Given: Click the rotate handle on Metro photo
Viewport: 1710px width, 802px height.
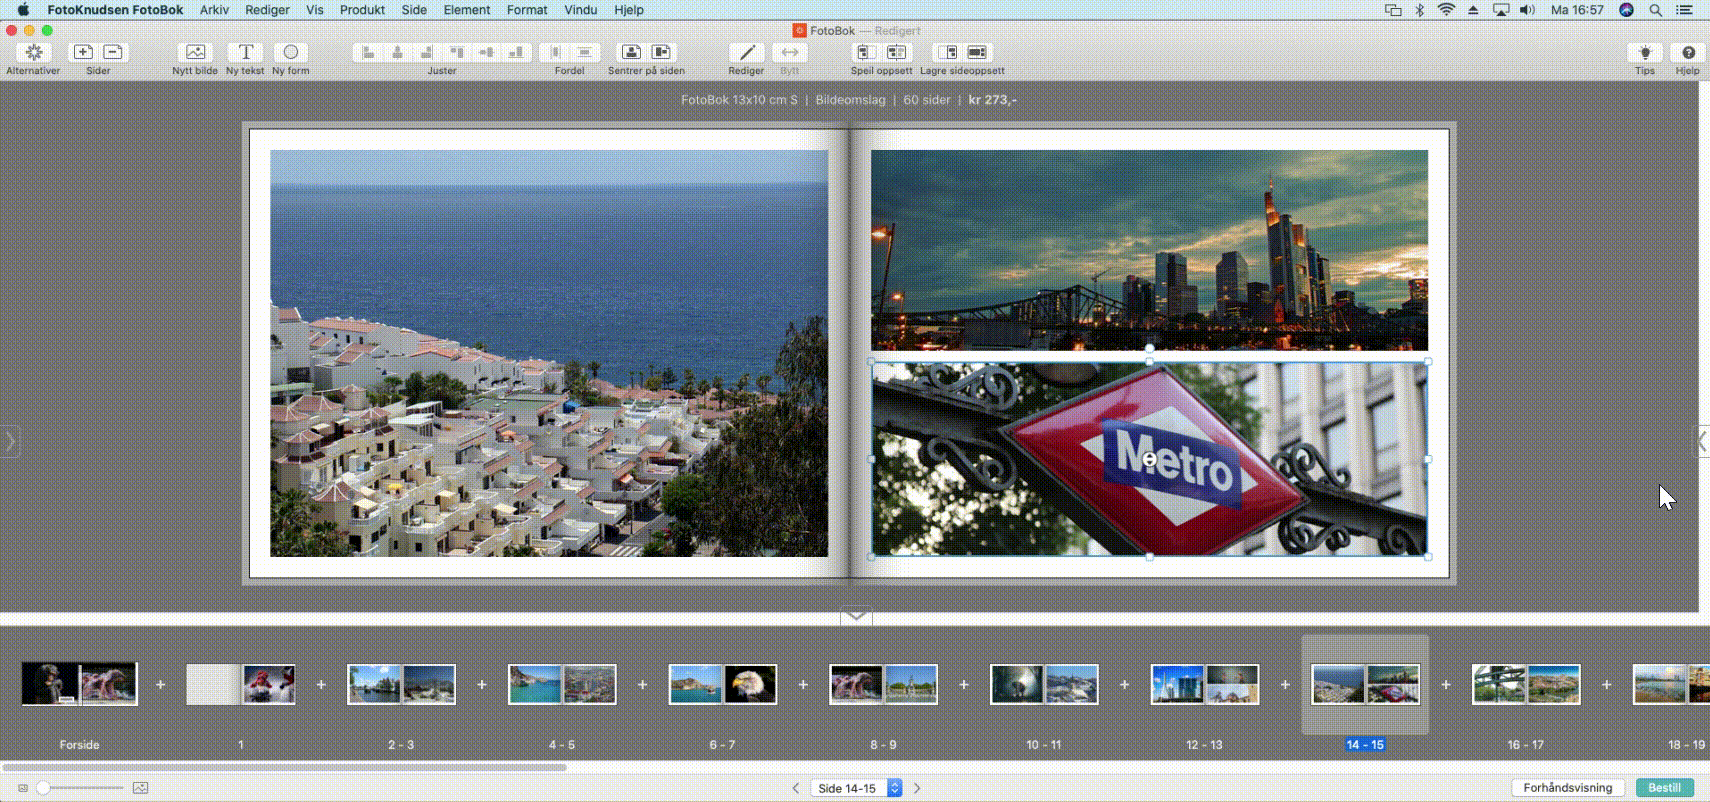Looking at the screenshot, I should click(x=1149, y=348).
